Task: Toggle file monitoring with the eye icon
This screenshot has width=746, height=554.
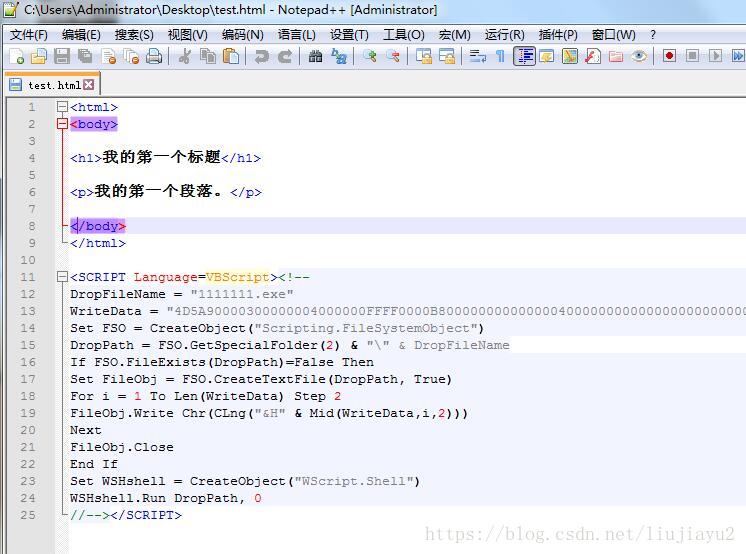Action: [x=639, y=56]
